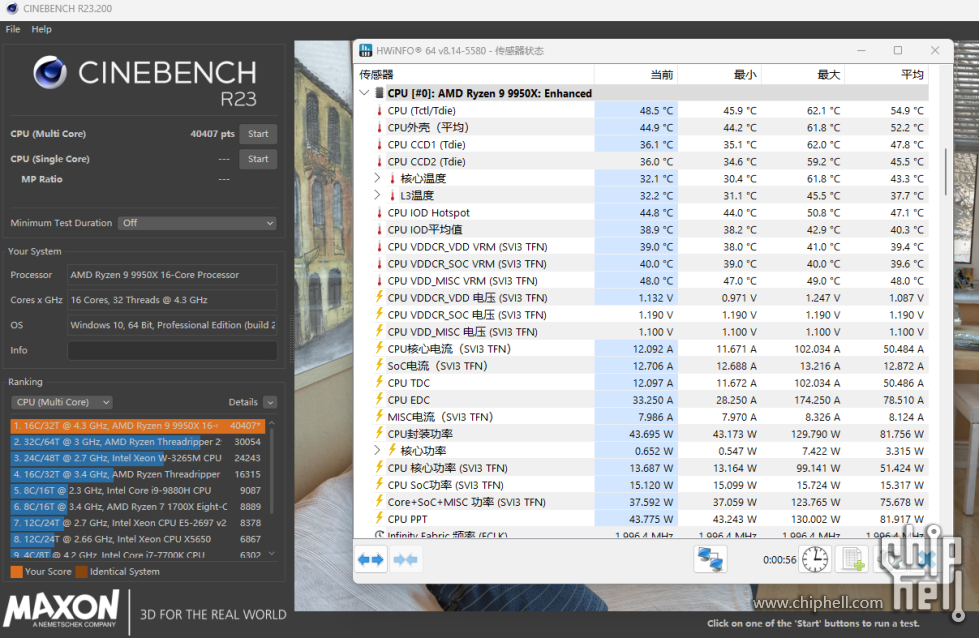This screenshot has height=638, width=979.
Task: Click the OS field showing Windows 10, 64 Bit
Action: tap(172, 325)
